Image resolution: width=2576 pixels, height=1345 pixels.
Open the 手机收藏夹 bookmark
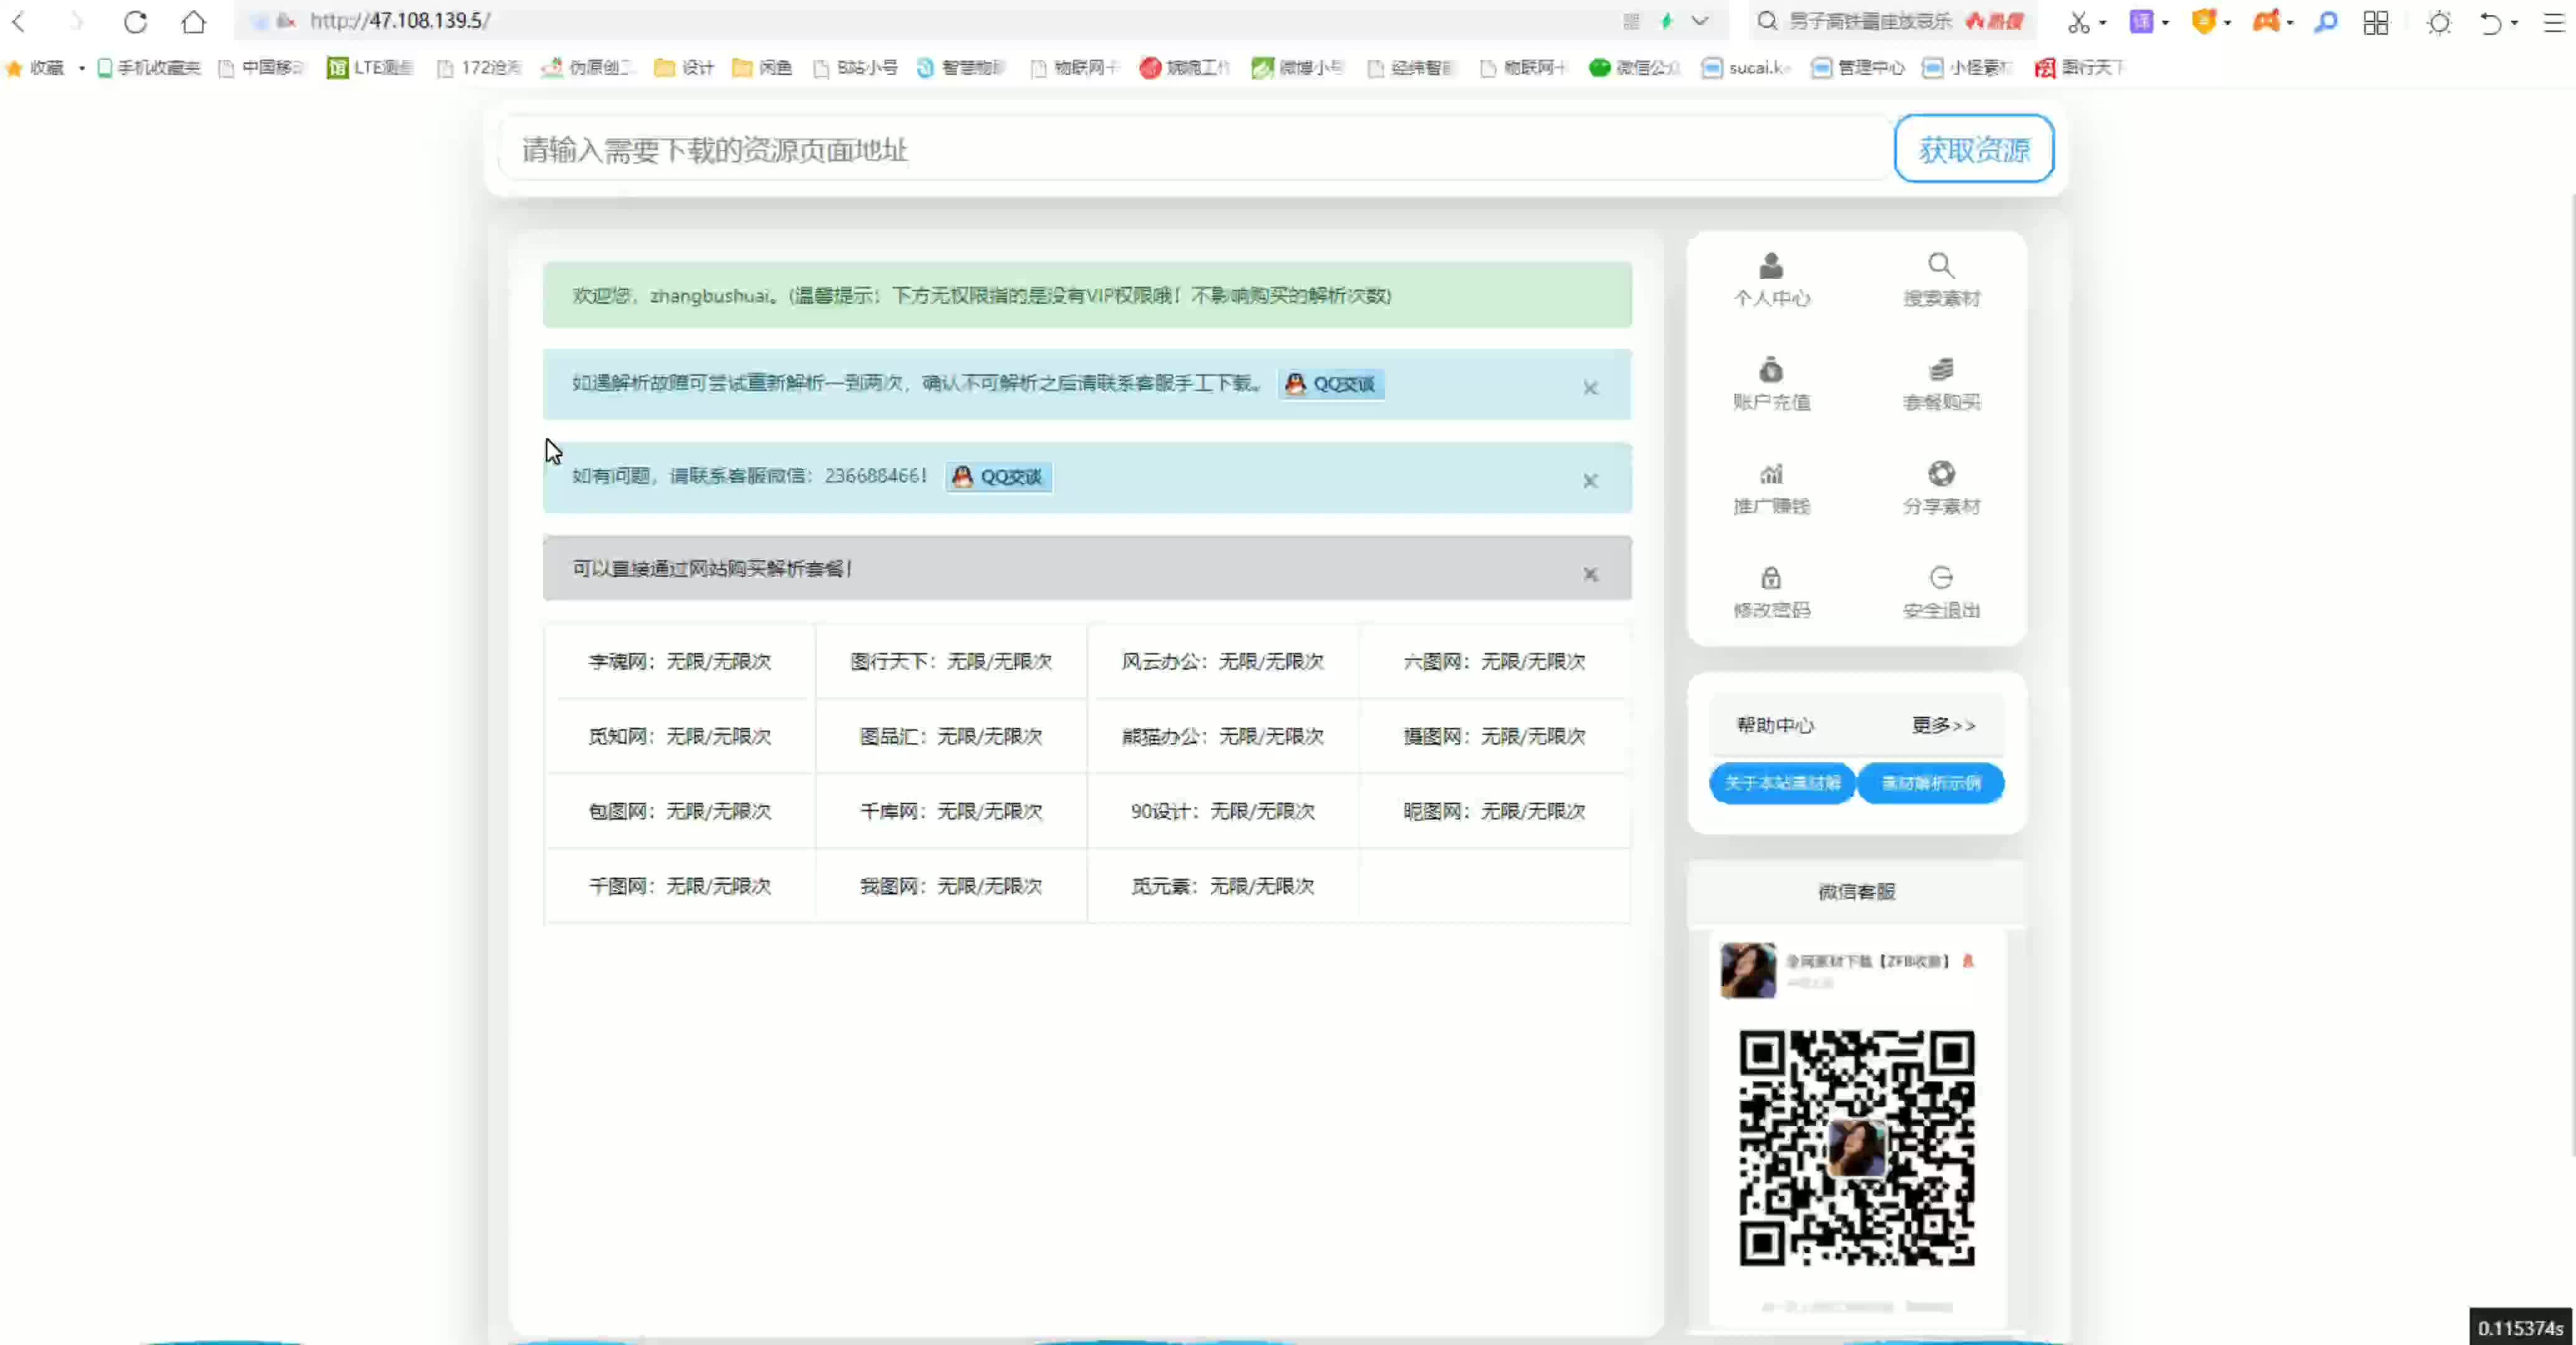click(149, 68)
